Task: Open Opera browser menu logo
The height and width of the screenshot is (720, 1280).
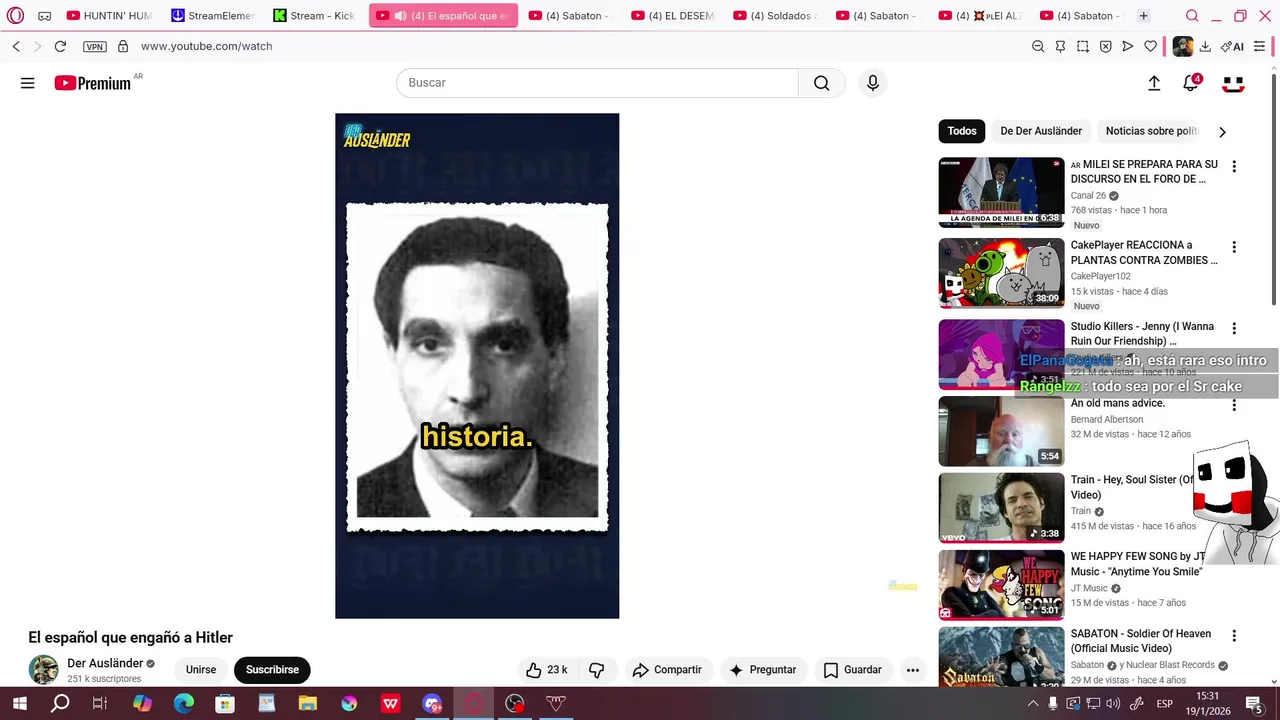Action: [15, 16]
